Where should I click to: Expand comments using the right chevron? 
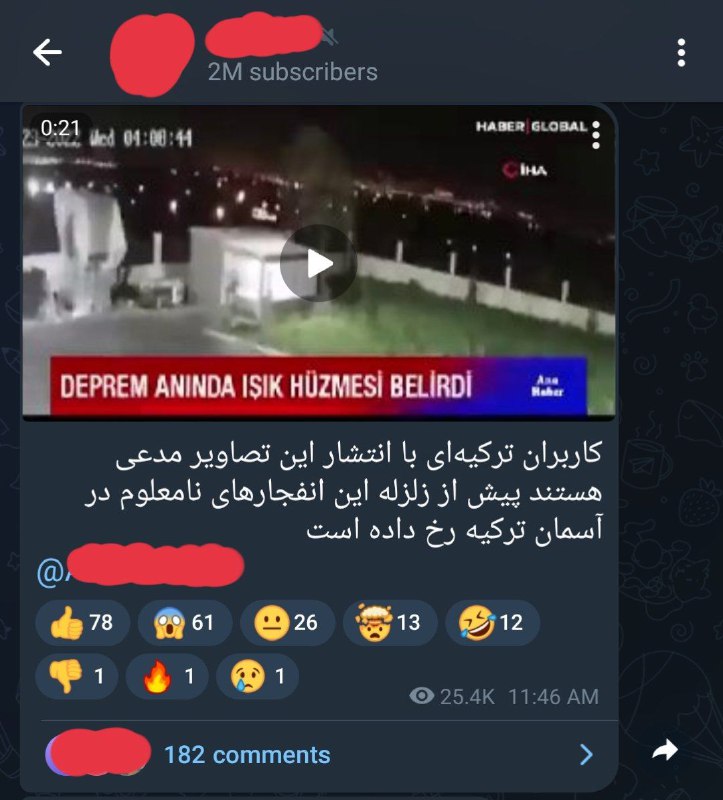coord(587,755)
